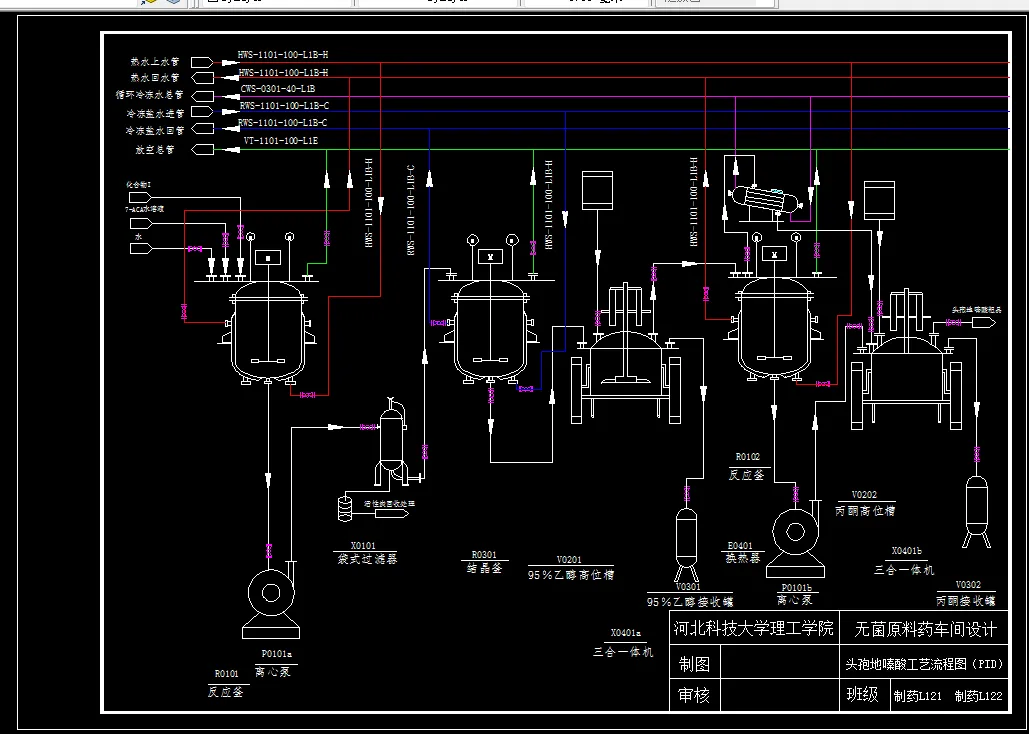Image resolution: width=1029 pixels, height=734 pixels.
Task: Select the P0101a centrifugal pump symbol
Action: pyautogui.click(x=271, y=599)
